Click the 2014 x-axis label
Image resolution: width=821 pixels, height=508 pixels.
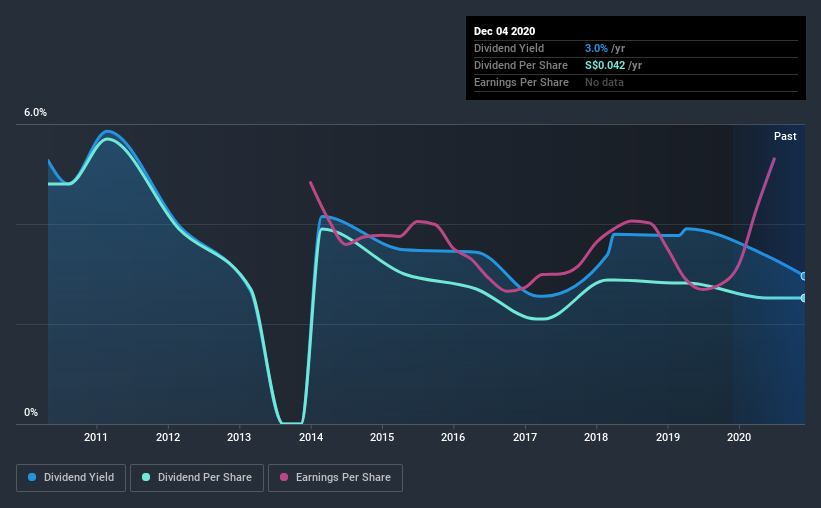coord(310,437)
